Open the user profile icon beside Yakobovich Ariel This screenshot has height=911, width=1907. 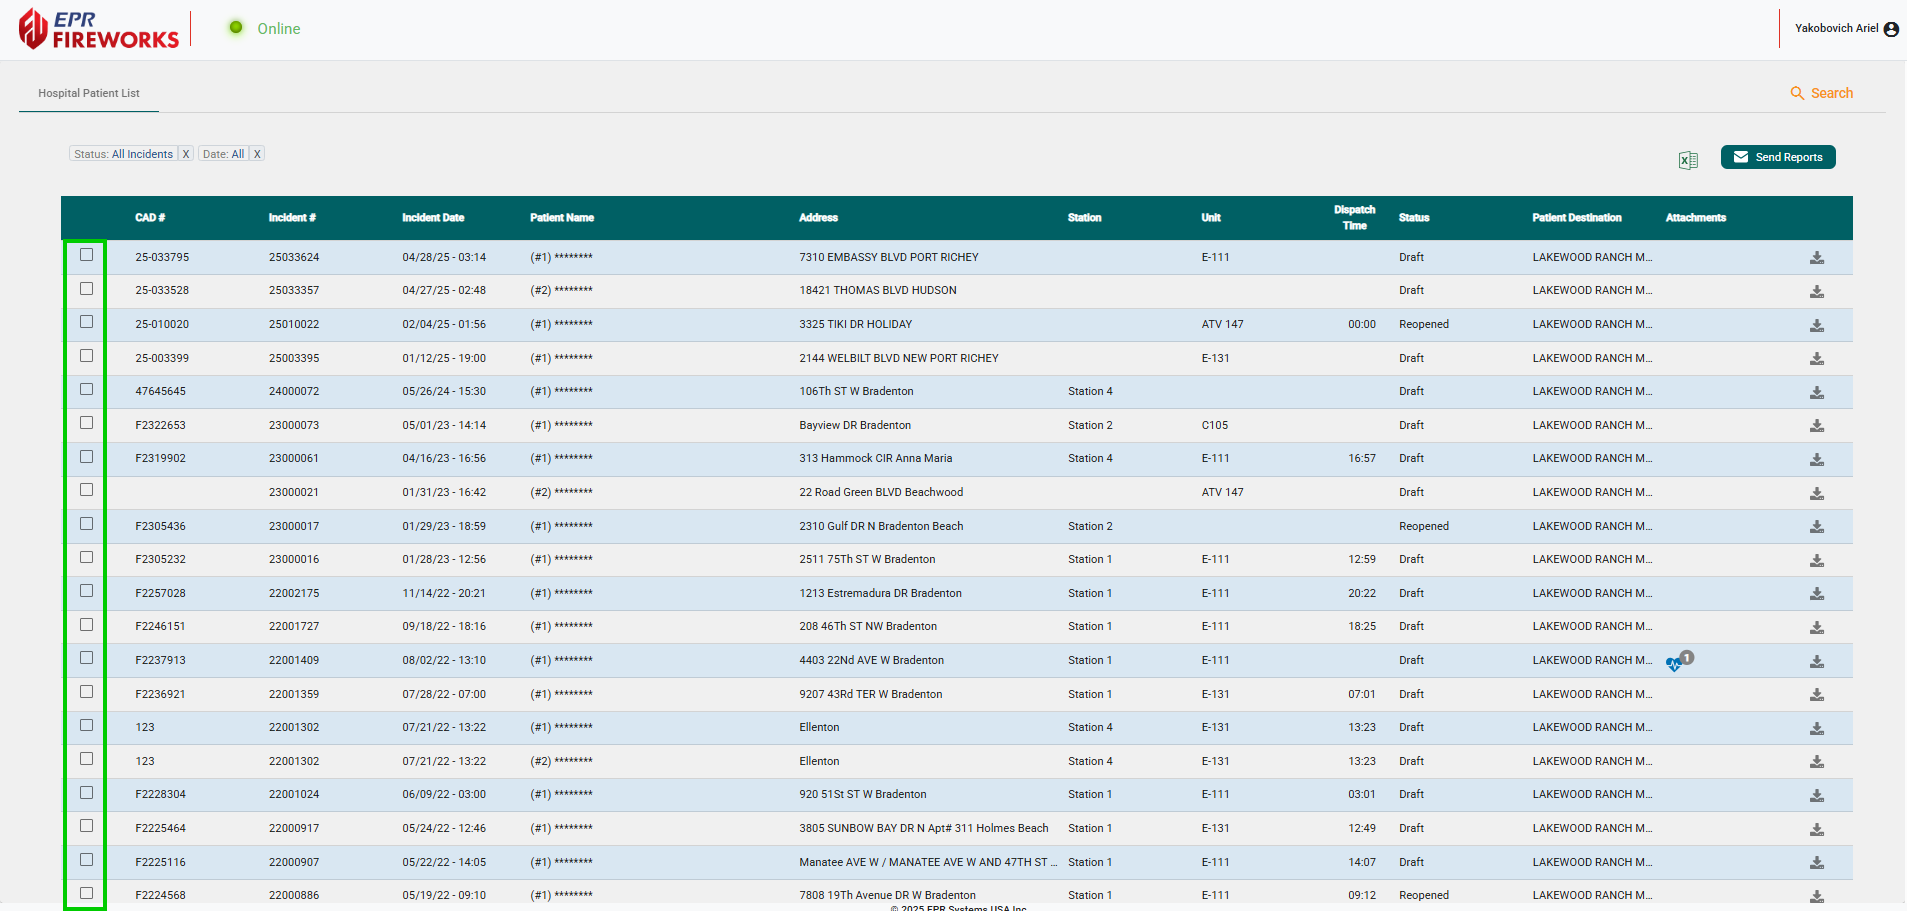pyautogui.click(x=1890, y=28)
